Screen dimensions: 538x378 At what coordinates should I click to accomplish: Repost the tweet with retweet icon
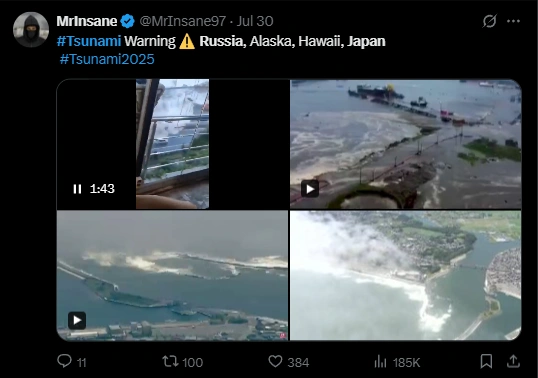[170, 361]
